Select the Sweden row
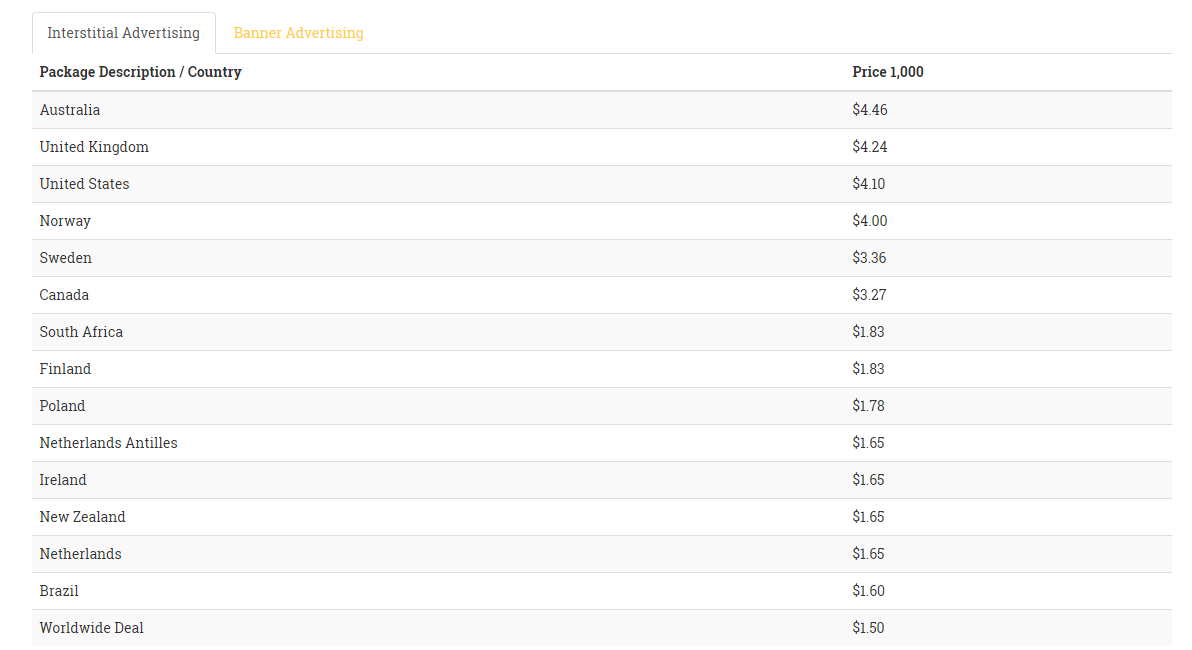 point(601,258)
